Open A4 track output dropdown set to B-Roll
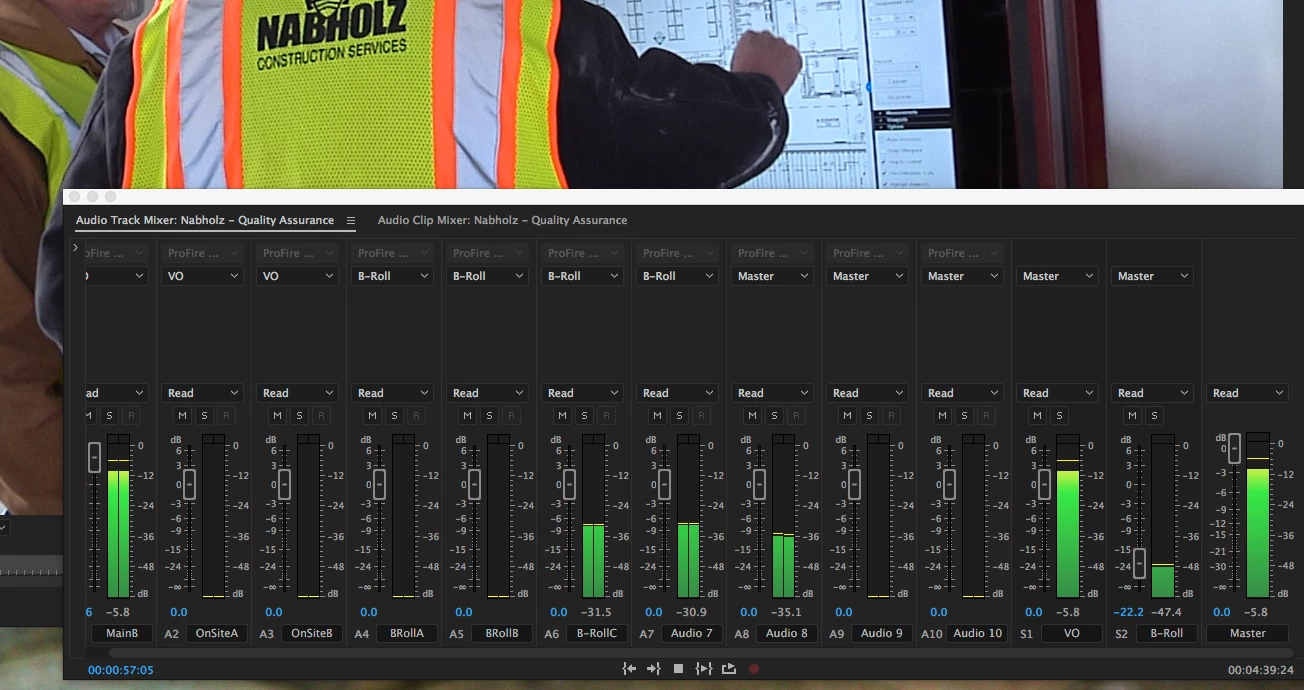 pos(393,276)
